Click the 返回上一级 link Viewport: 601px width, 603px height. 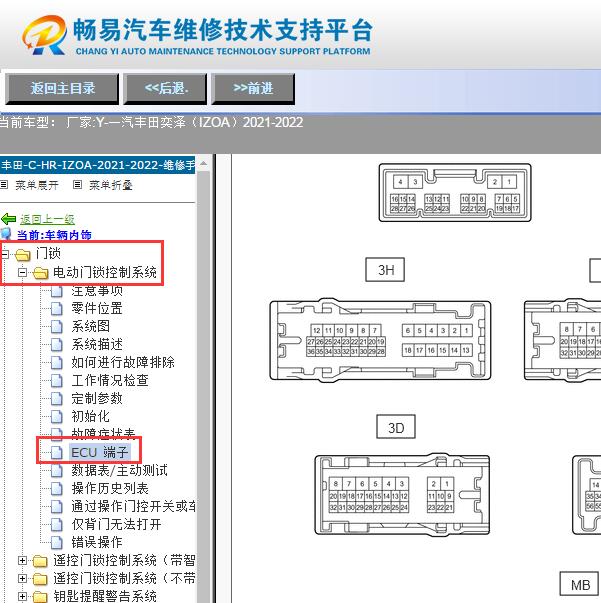(x=47, y=219)
